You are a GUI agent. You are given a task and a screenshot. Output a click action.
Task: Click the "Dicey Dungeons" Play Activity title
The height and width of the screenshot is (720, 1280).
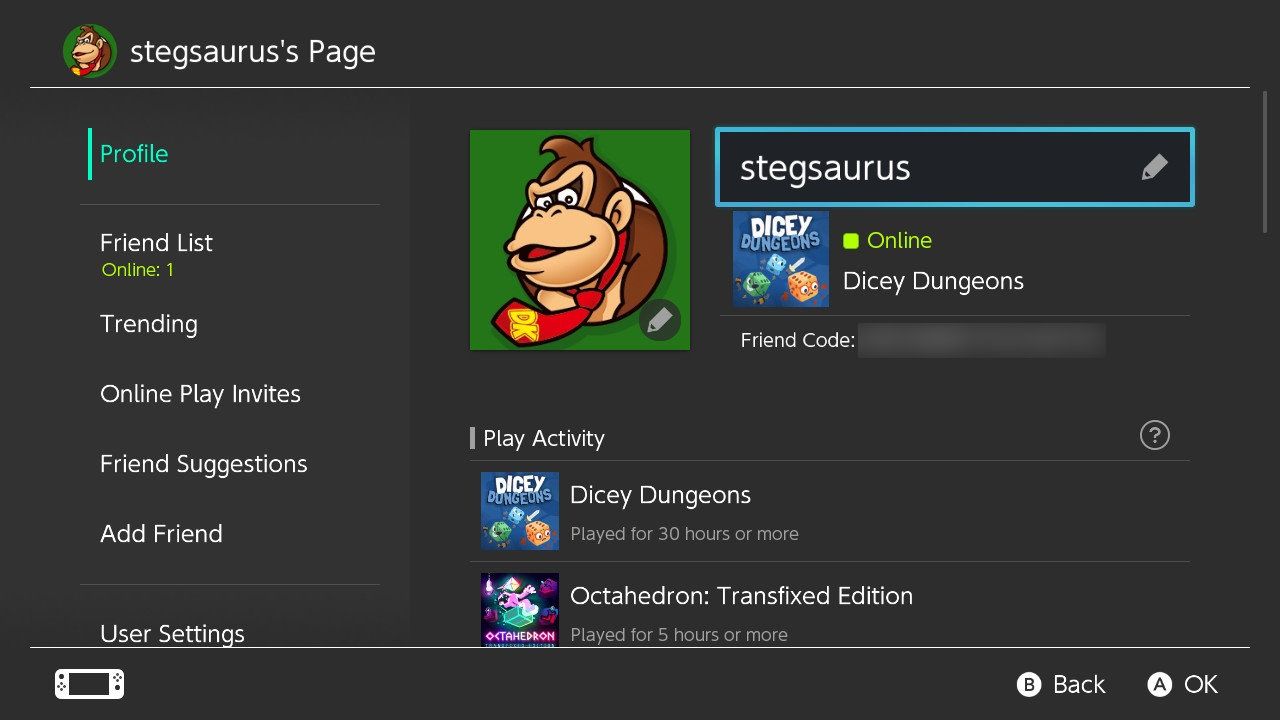point(660,495)
